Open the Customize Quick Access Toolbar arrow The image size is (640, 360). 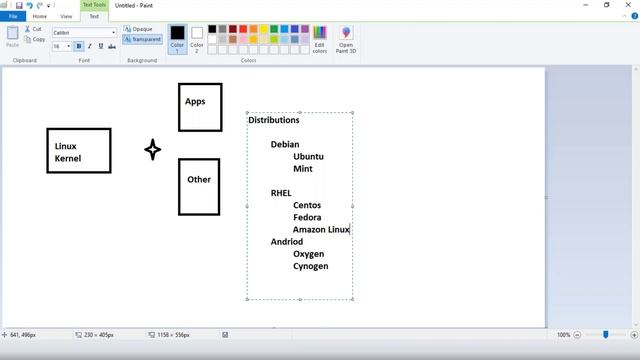(49, 6)
